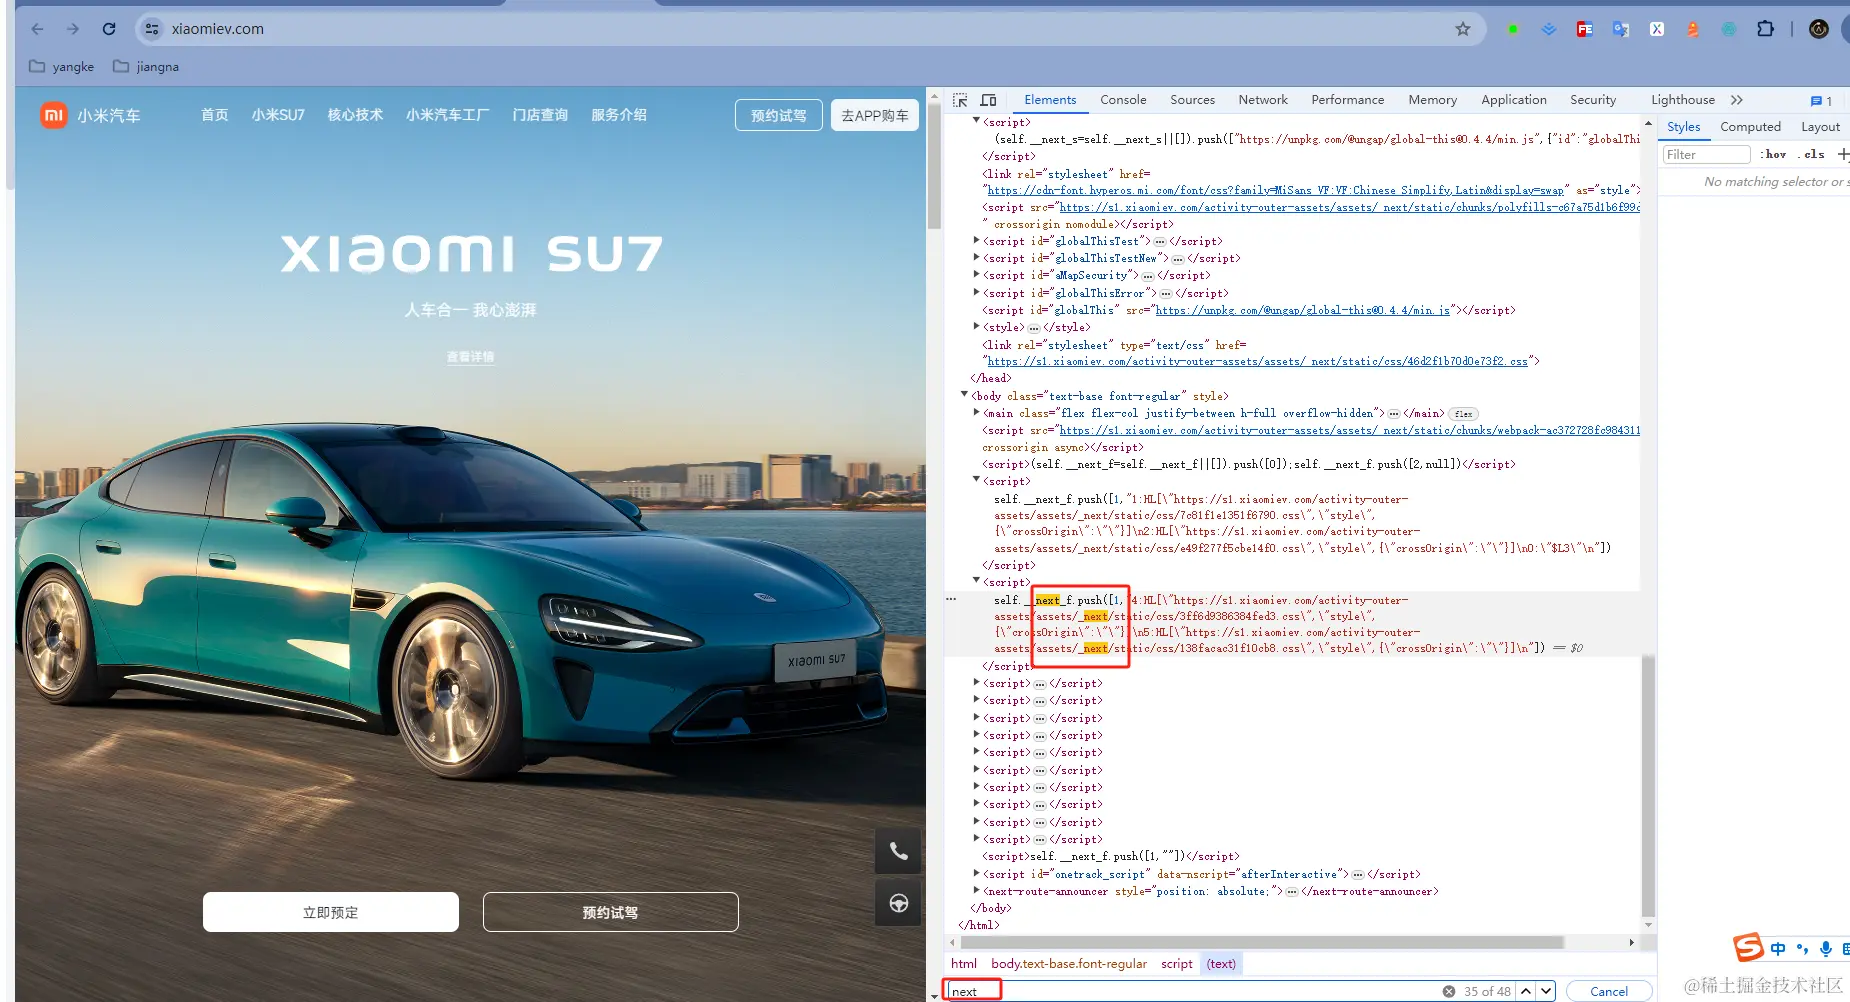Expand the aMapSecurity script node
1850x1002 pixels.
[x=977, y=275]
